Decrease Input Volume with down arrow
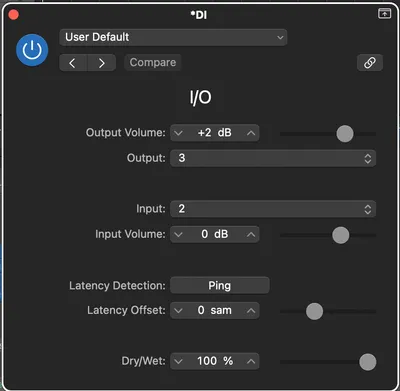This screenshot has width=400, height=391. coord(179,234)
